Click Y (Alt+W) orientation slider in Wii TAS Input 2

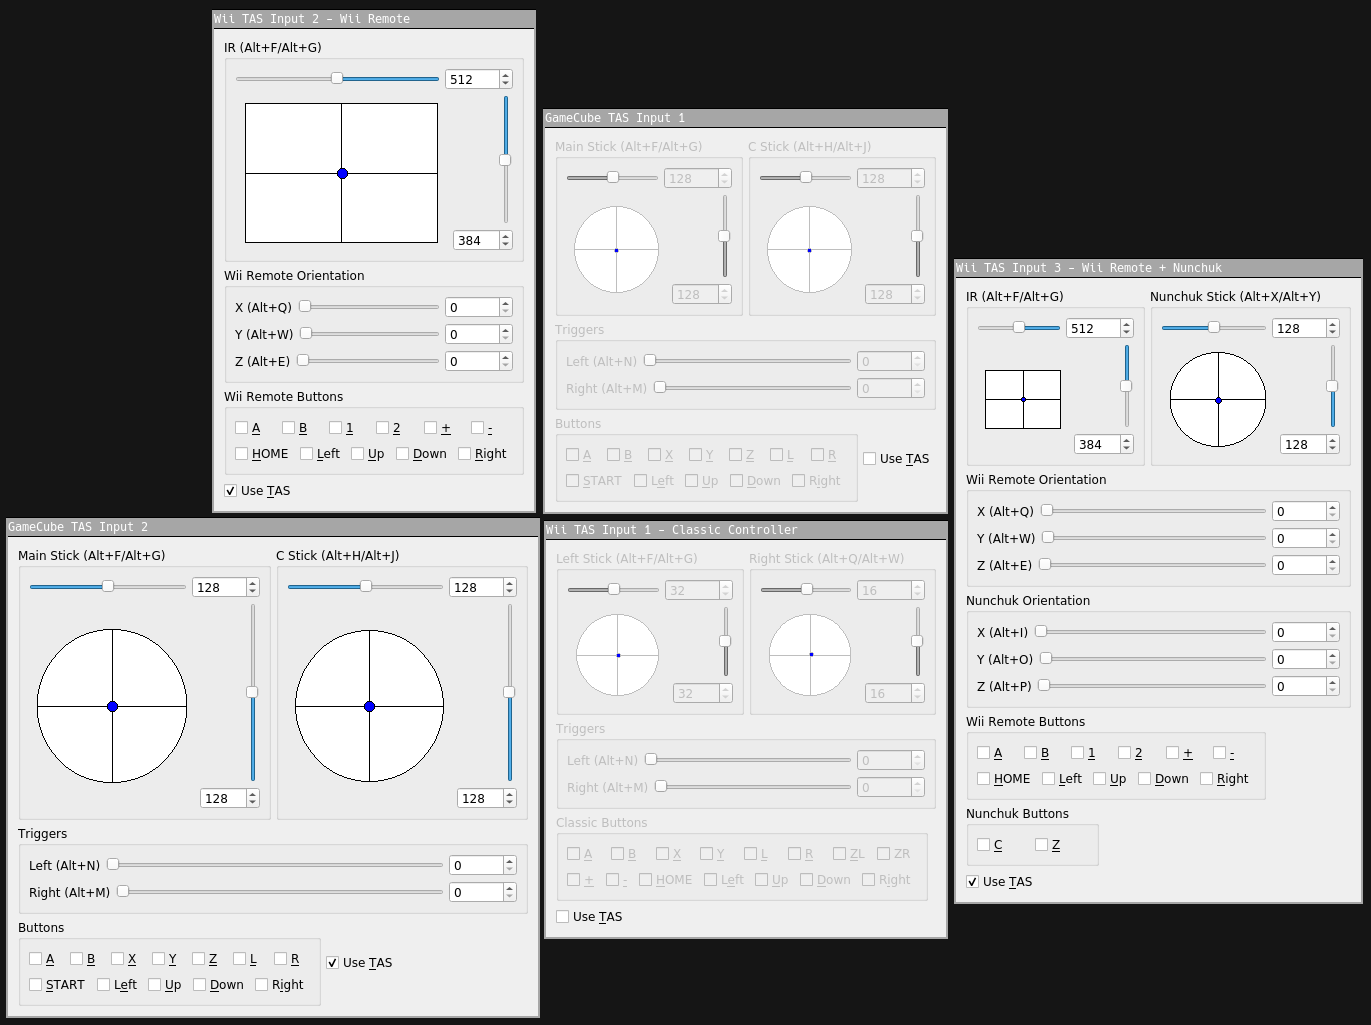[x=368, y=334]
